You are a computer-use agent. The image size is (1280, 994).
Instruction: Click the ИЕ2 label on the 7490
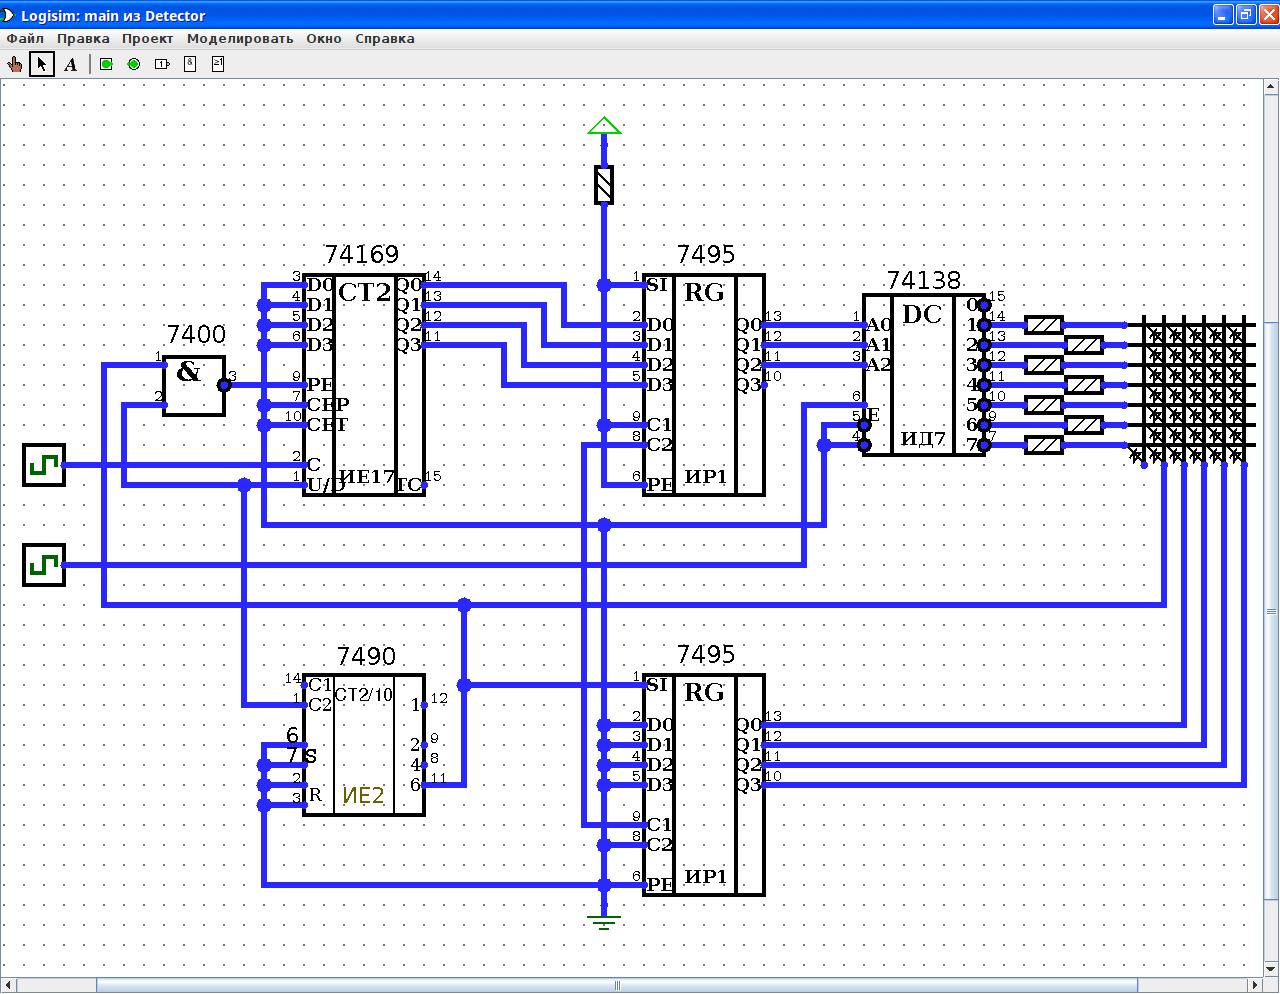363,795
